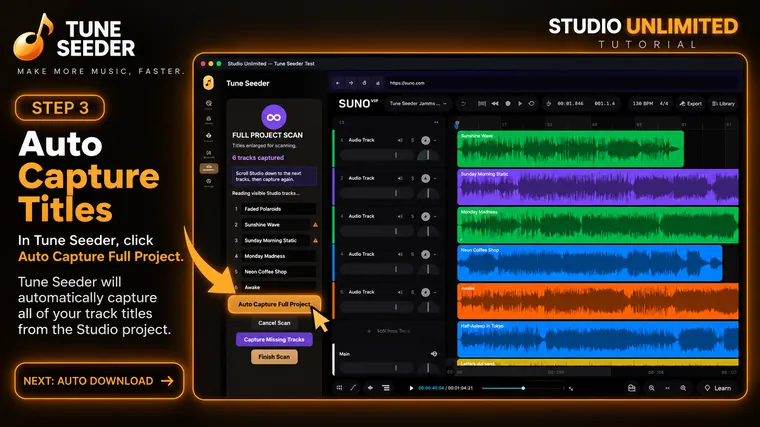
Task: Open the bottom gear icon in Tune Seeder sidebar
Action: click(209, 181)
